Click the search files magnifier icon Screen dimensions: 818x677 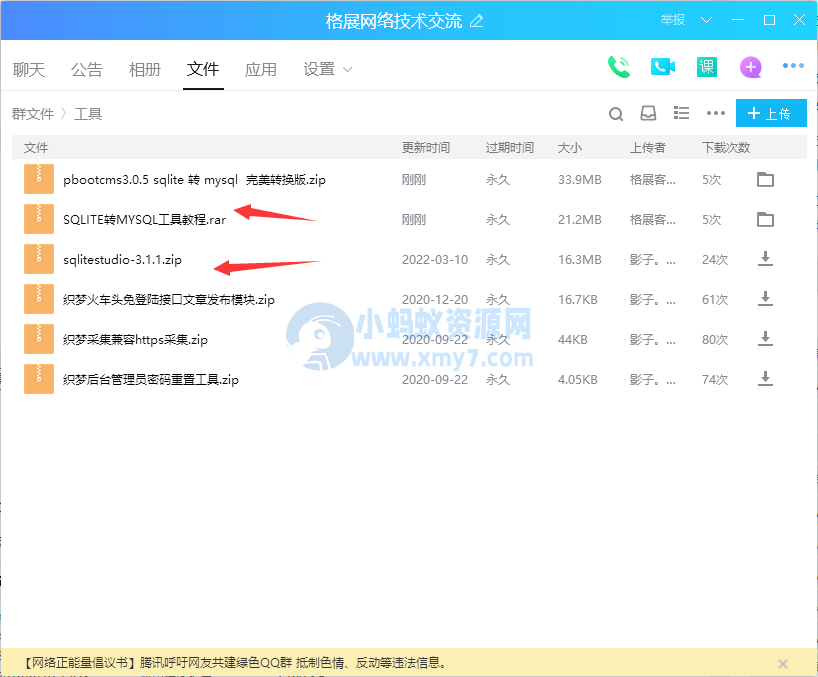[x=616, y=114]
